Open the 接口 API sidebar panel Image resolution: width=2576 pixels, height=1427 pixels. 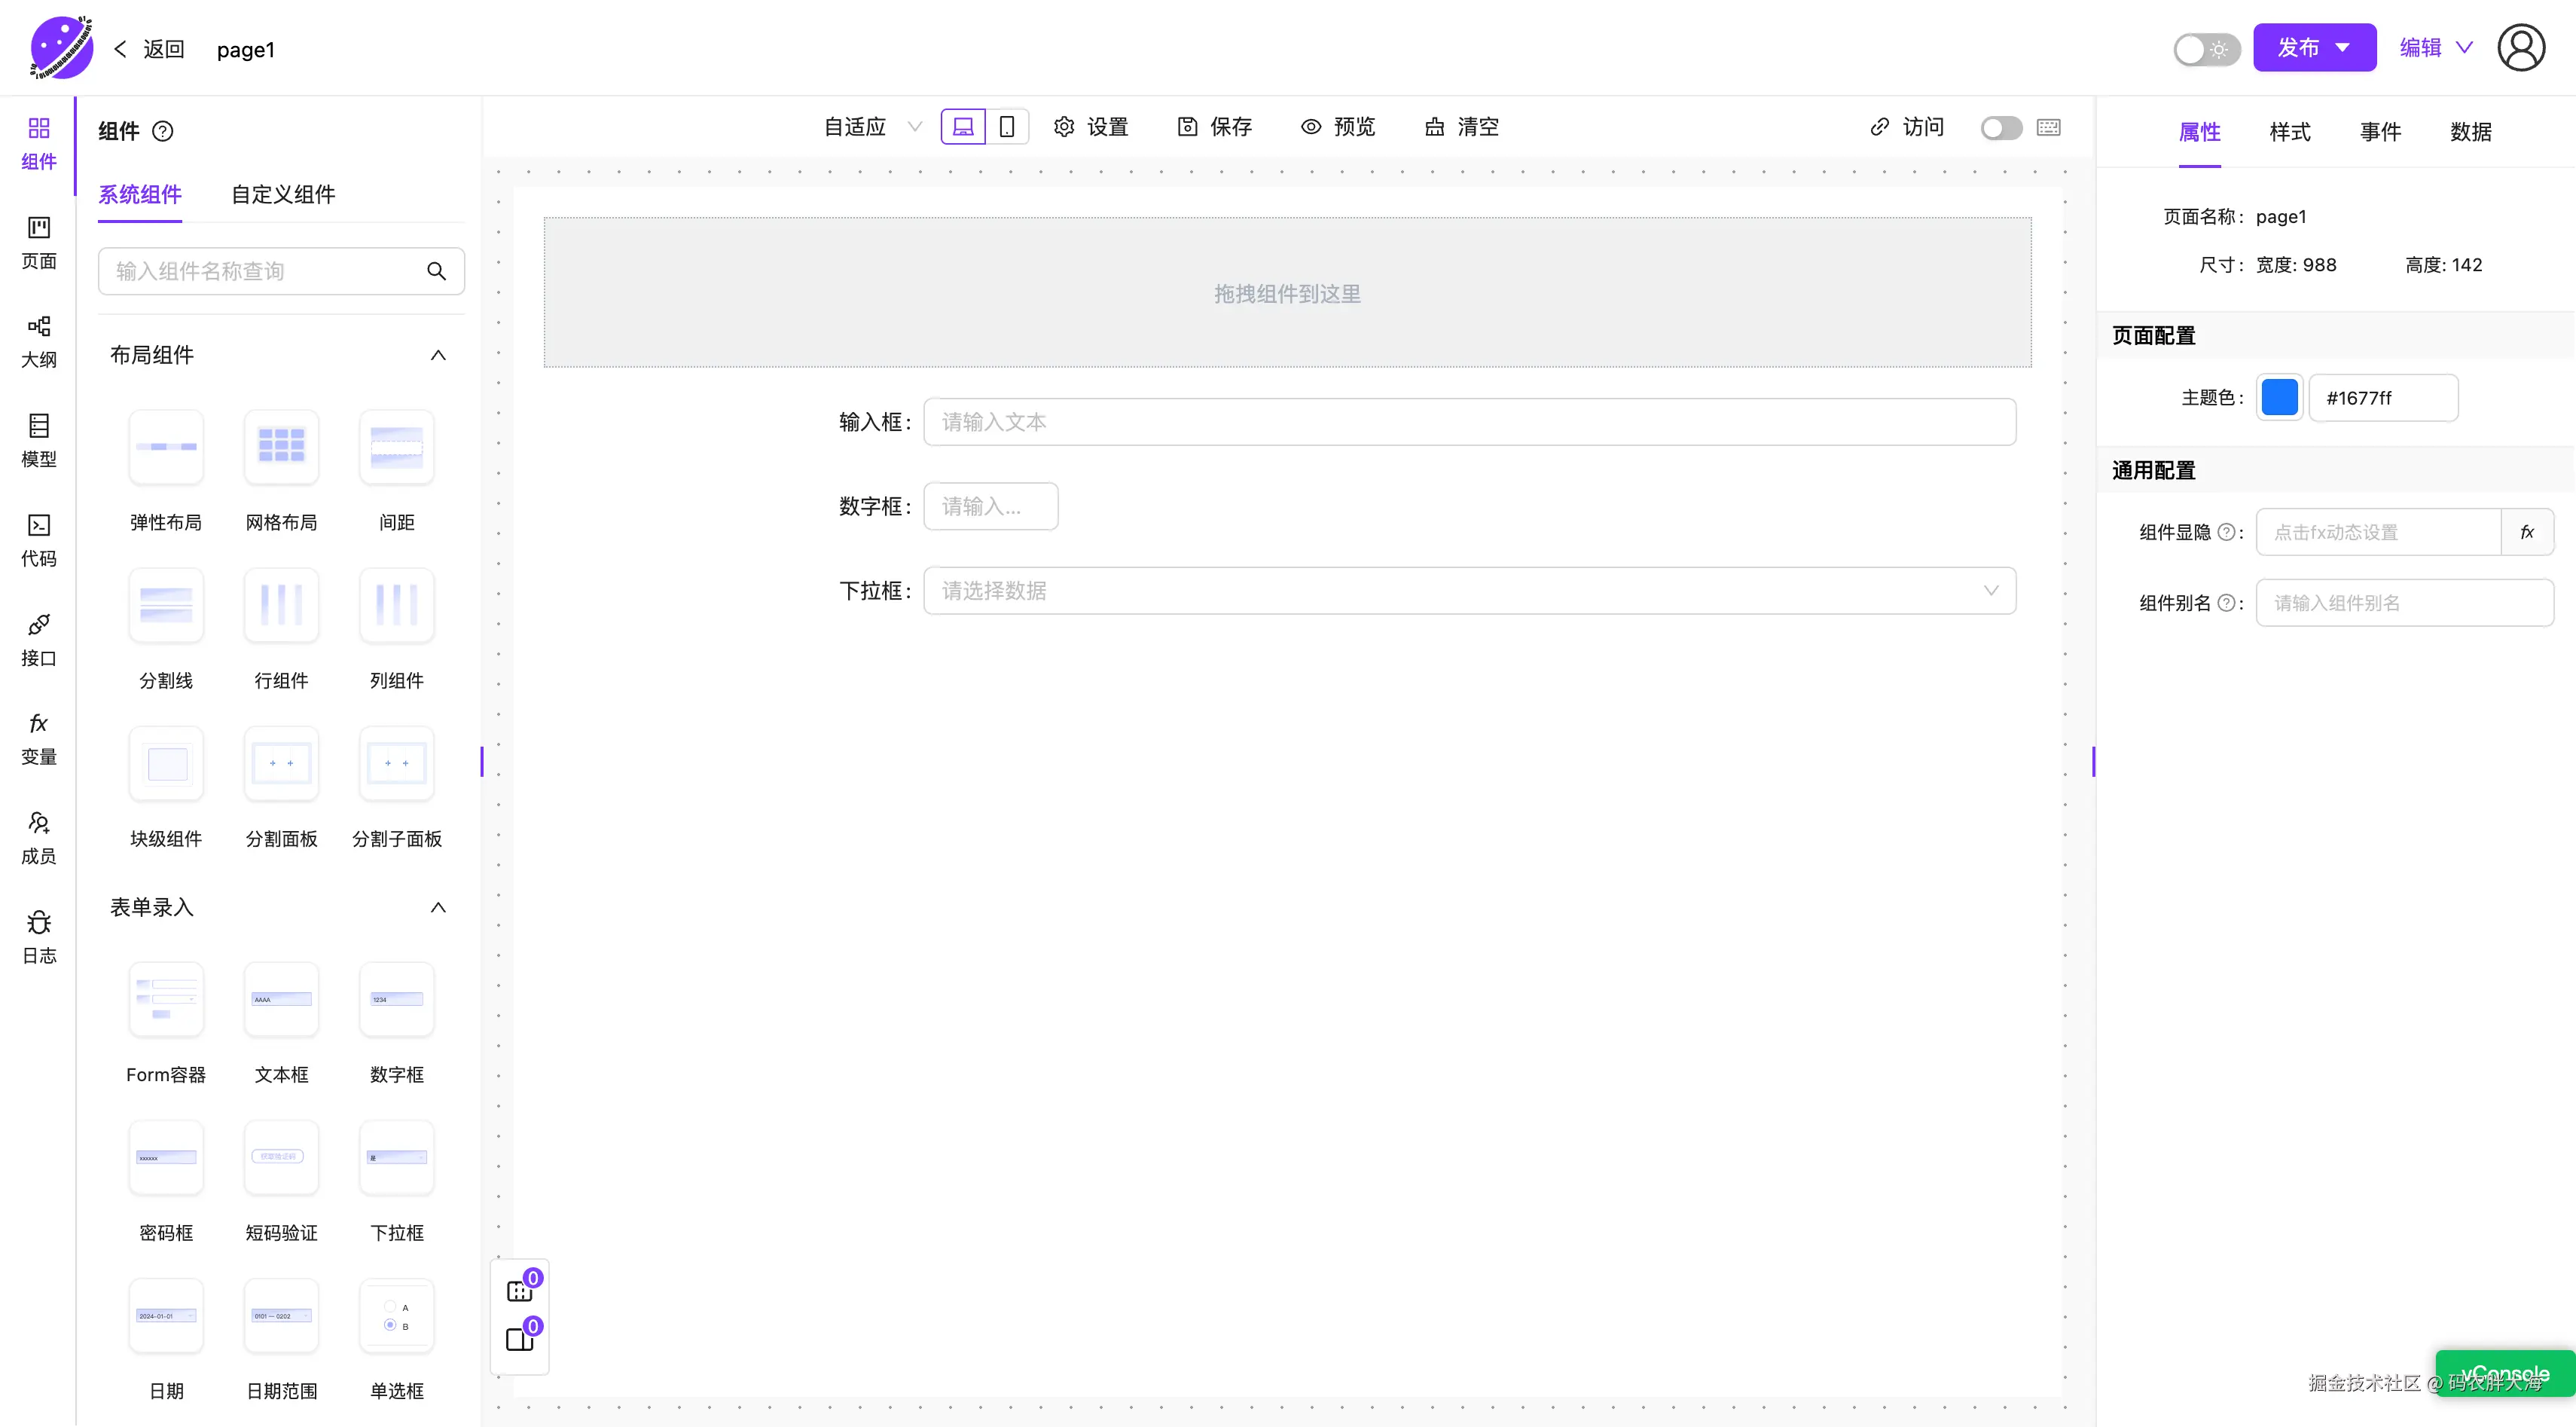[39, 639]
